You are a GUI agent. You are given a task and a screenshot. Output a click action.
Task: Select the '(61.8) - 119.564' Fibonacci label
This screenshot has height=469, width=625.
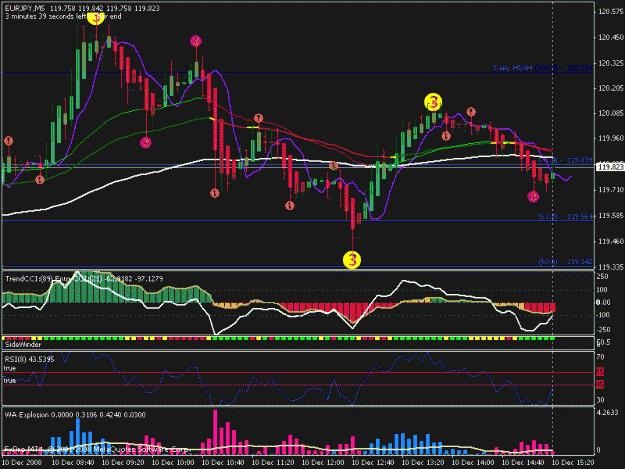click(x=566, y=216)
